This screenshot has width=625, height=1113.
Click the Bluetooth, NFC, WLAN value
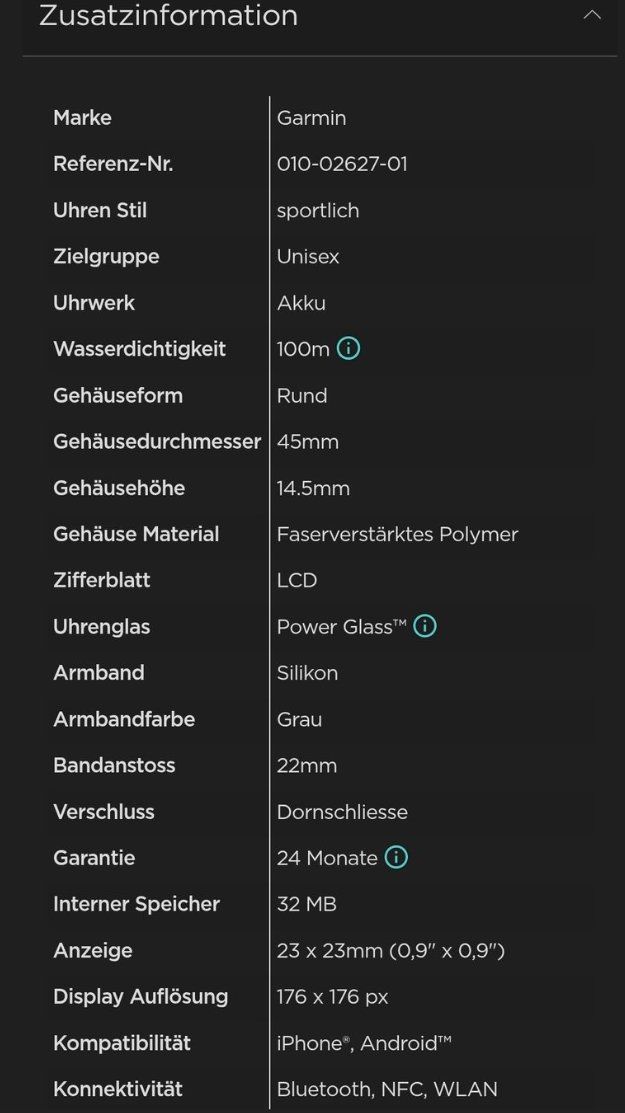tap(387, 1089)
